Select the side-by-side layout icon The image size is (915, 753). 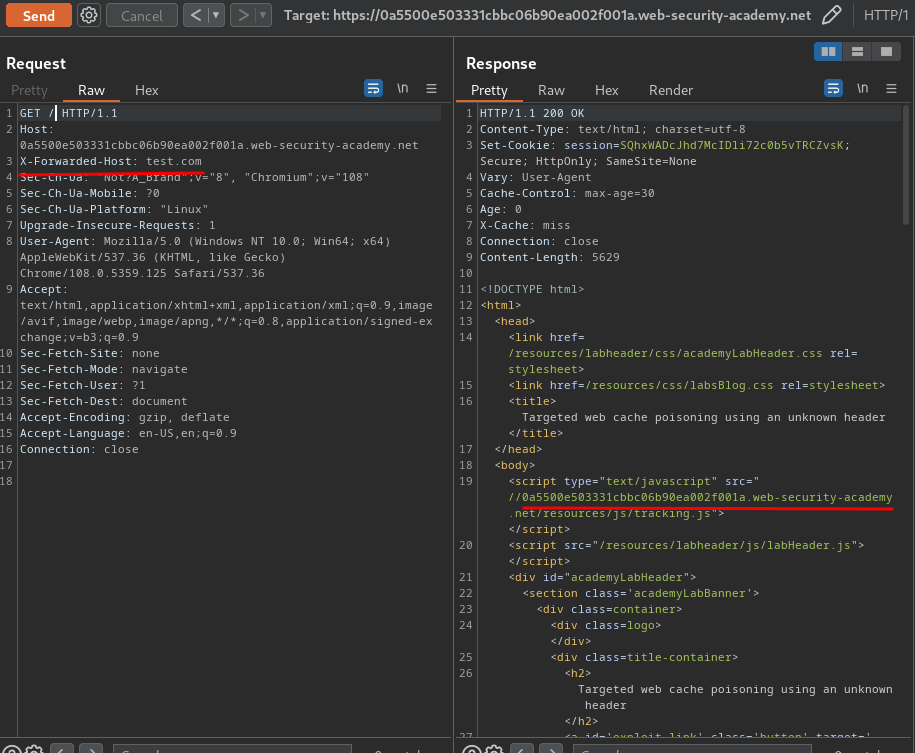[x=828, y=51]
